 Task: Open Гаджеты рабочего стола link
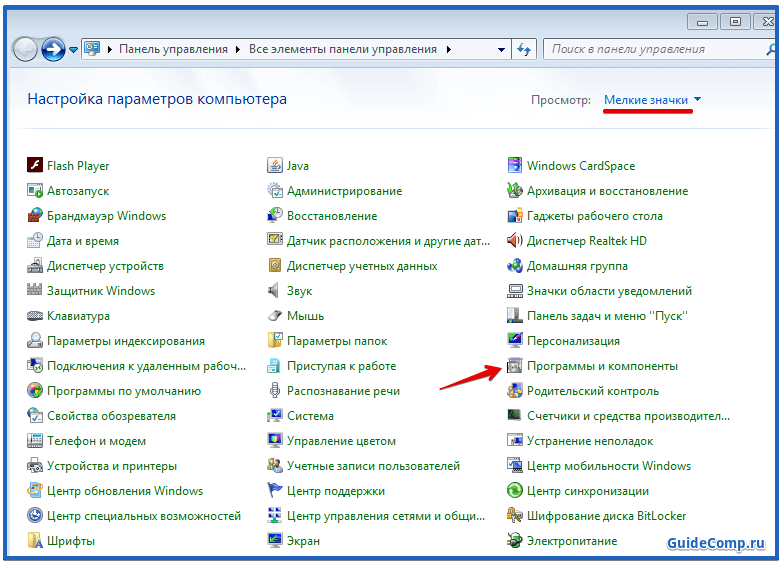[594, 216]
